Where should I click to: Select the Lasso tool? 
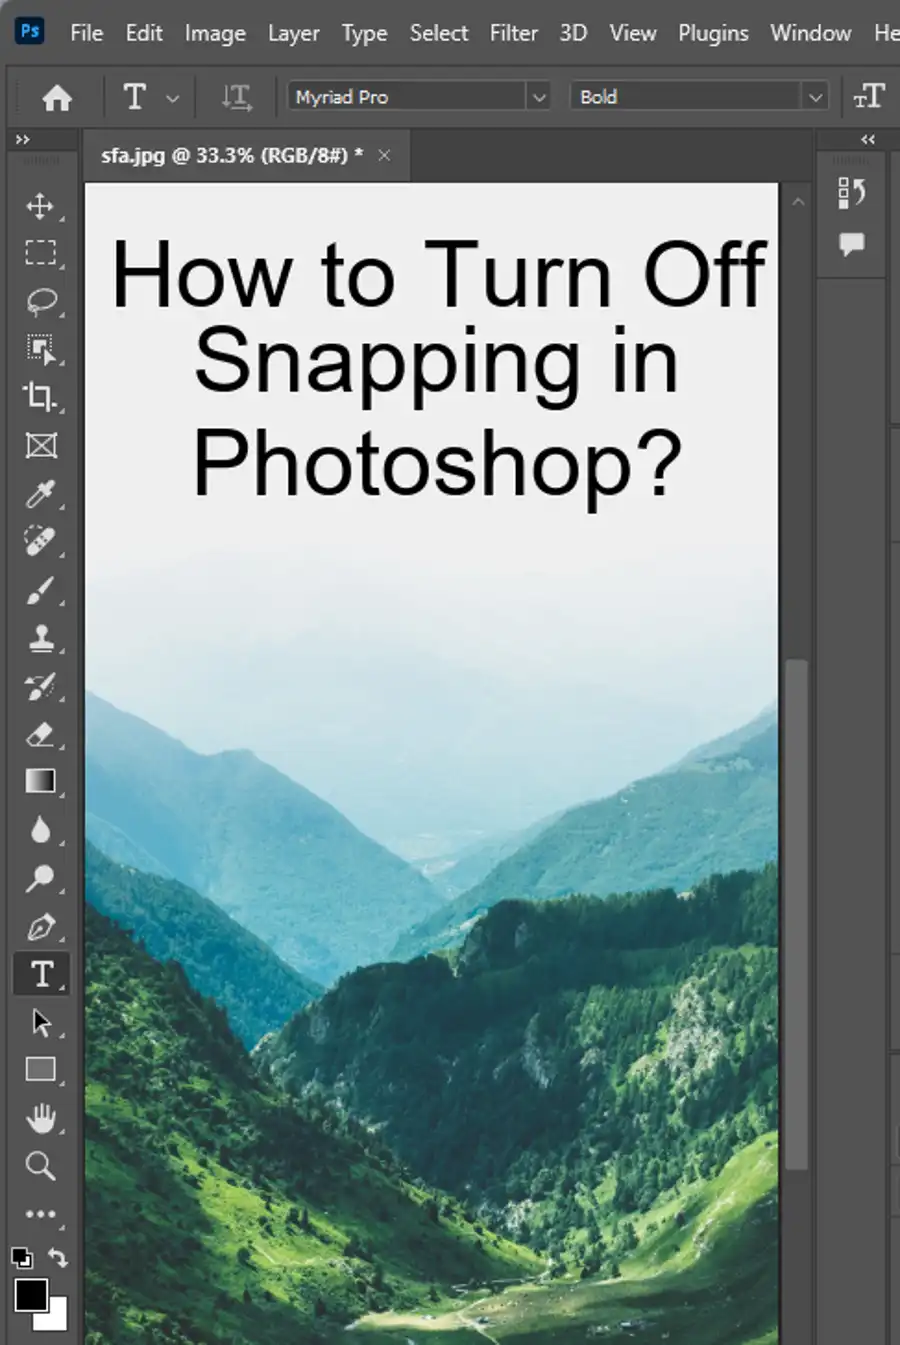coord(40,301)
